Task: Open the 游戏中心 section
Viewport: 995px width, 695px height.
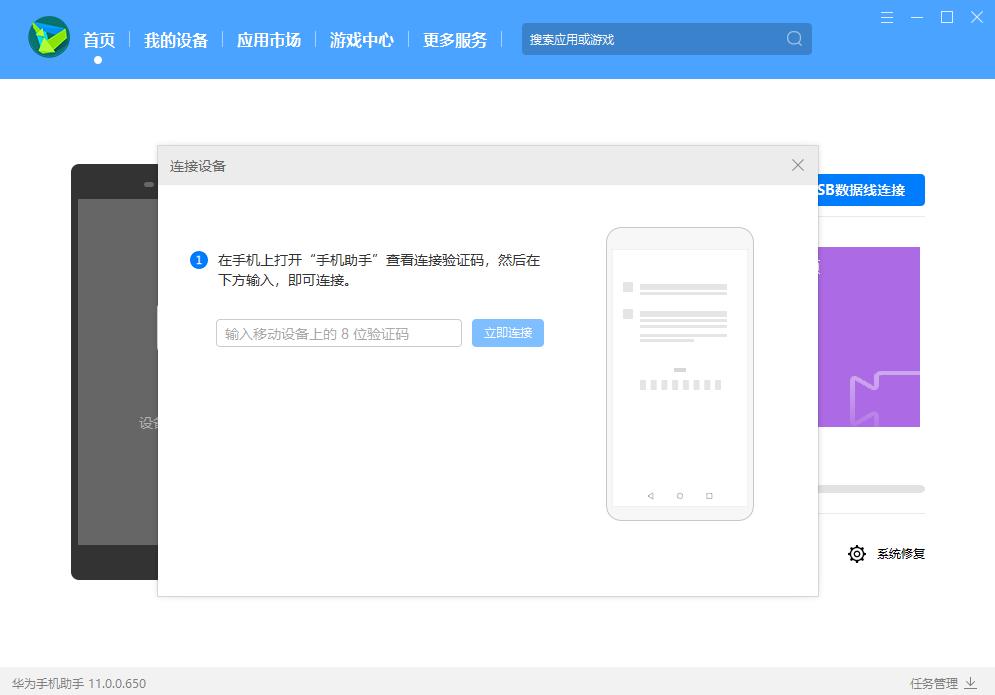Action: tap(361, 39)
